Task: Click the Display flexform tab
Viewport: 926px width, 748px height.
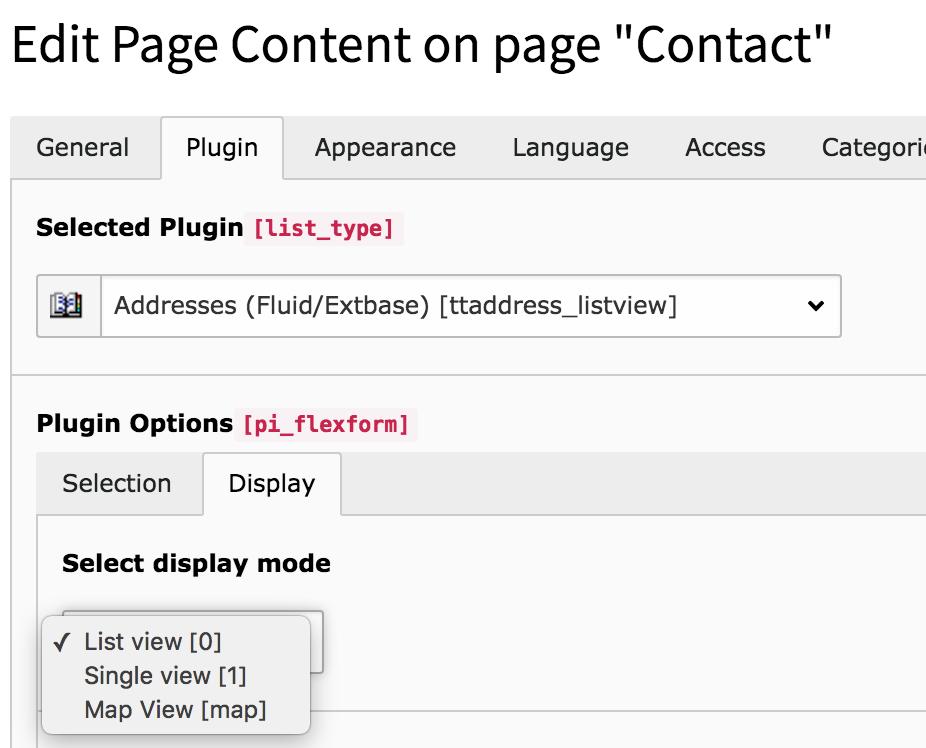Action: (x=272, y=484)
